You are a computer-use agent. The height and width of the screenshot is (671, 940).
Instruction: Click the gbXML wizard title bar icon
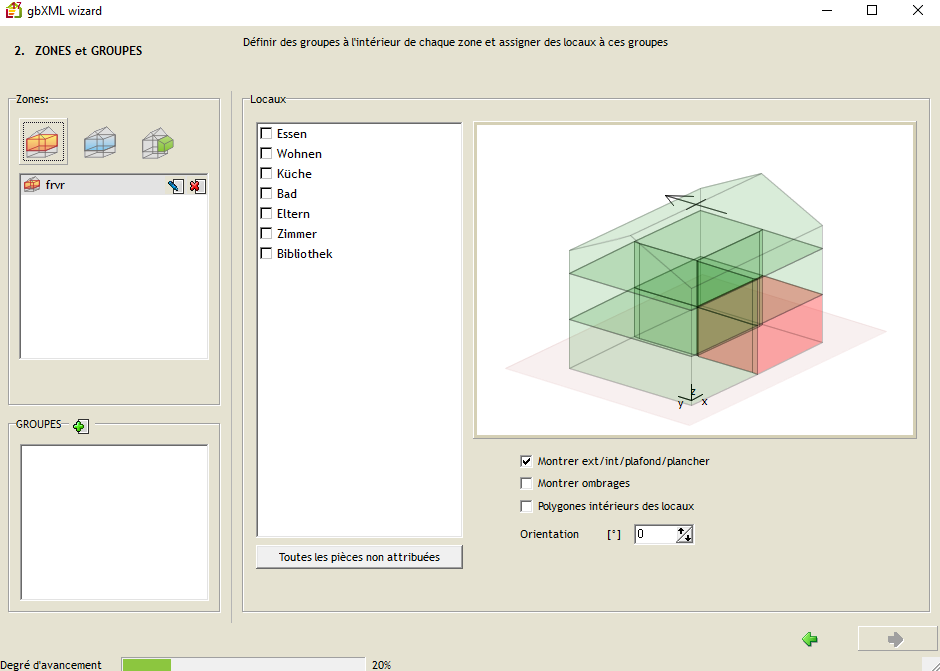pyautogui.click(x=13, y=10)
